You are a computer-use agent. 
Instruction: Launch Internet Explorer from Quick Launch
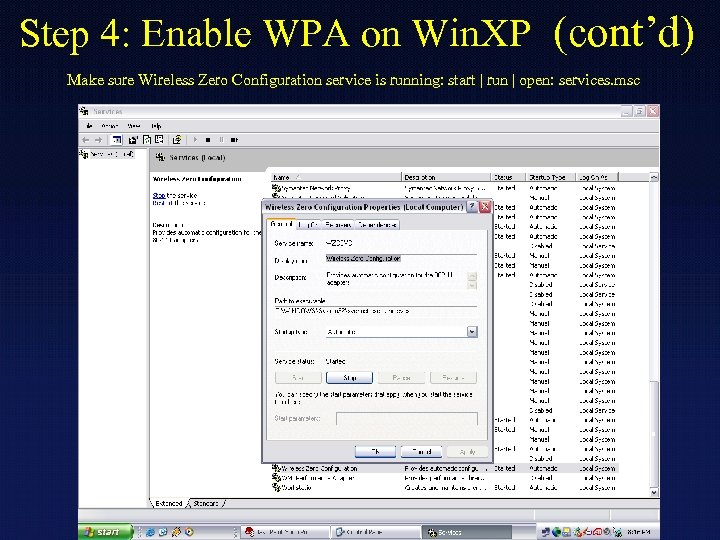tap(150, 532)
